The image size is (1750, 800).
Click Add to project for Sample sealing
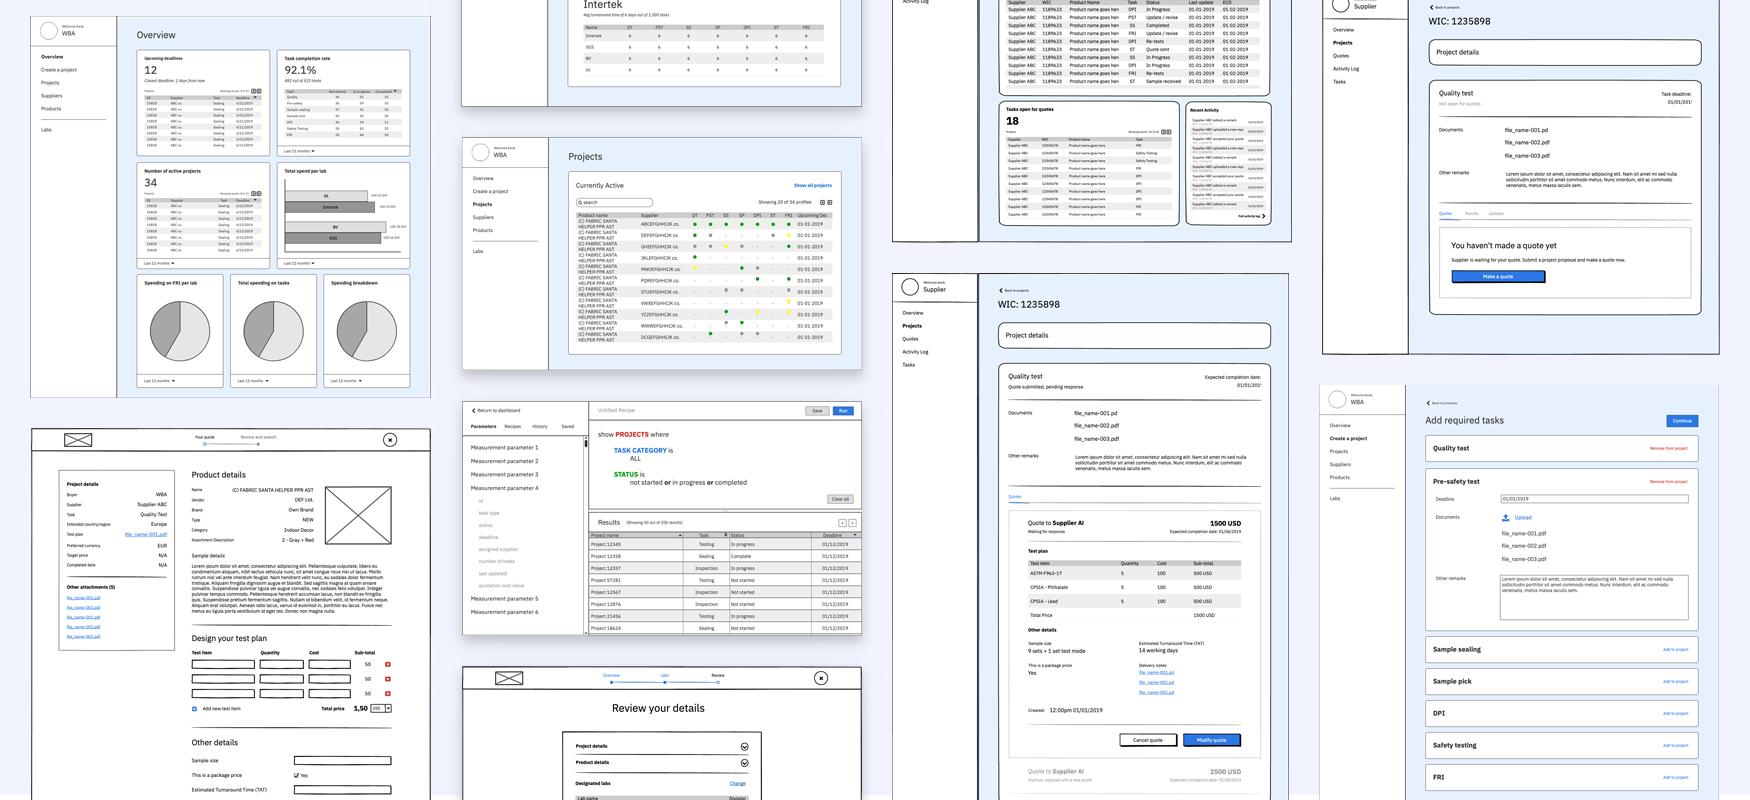tap(1675, 650)
